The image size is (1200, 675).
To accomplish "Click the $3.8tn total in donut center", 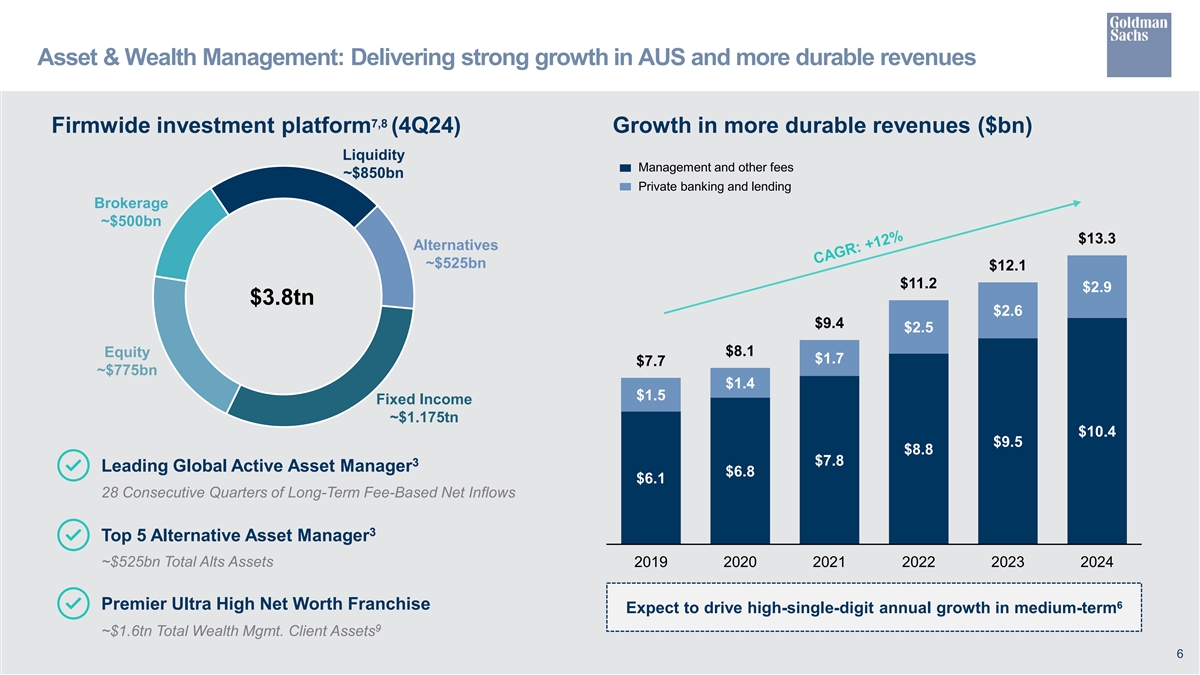I will pos(281,298).
